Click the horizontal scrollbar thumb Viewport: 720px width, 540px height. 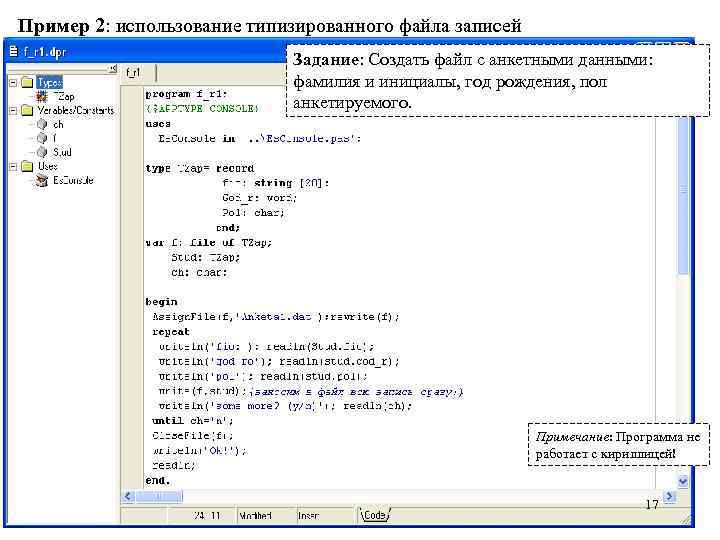click(159, 496)
